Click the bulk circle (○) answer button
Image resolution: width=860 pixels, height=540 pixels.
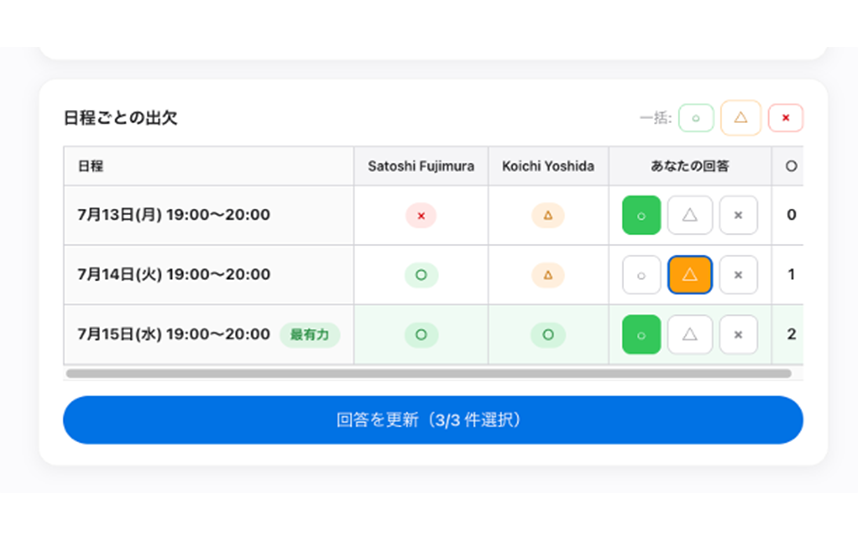point(695,118)
